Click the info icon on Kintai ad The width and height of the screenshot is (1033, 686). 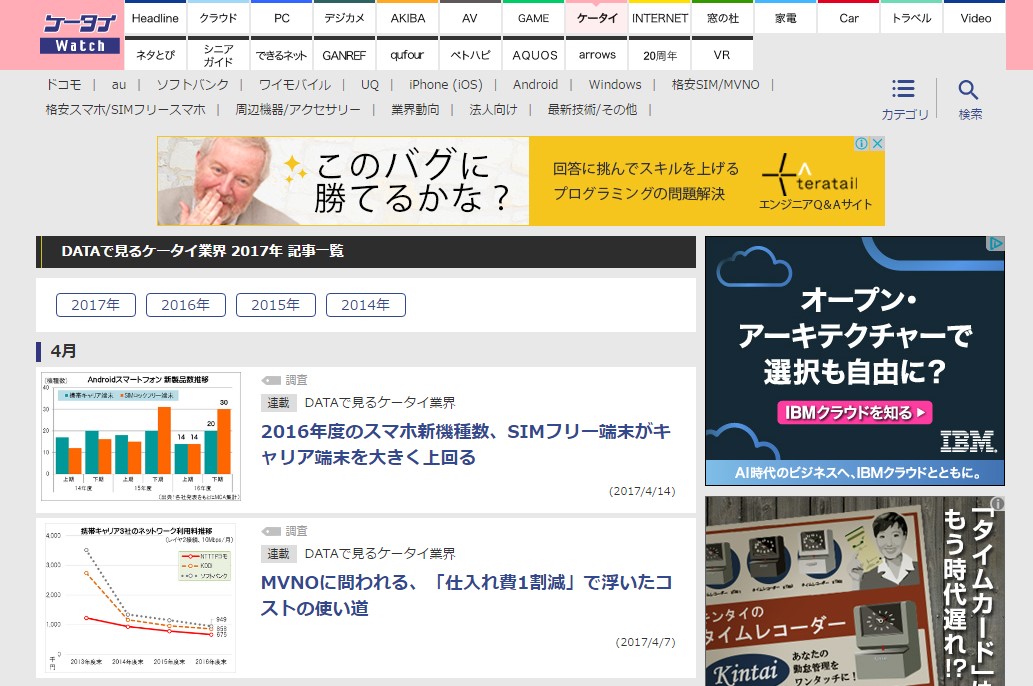point(998,503)
